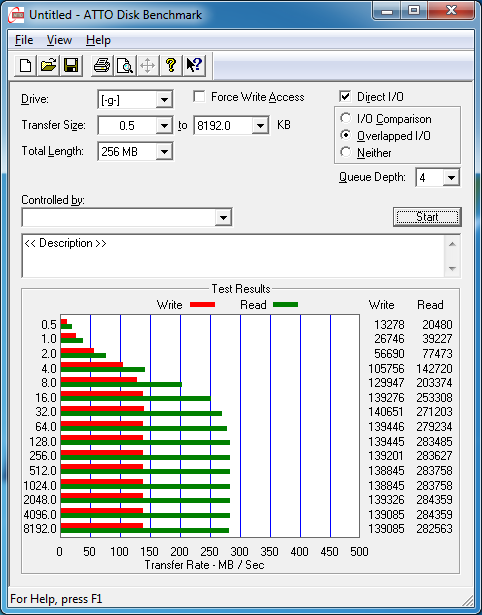The height and width of the screenshot is (615, 482).
Task: Click the New document toolbar icon
Action: pyautogui.click(x=25, y=65)
